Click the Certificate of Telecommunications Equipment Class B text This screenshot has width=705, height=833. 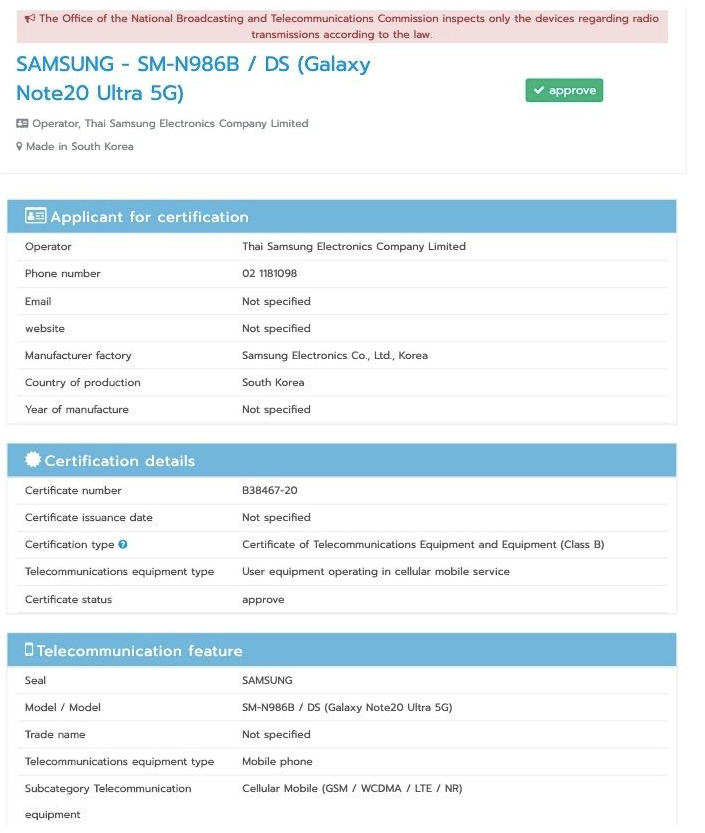pyautogui.click(x=423, y=545)
